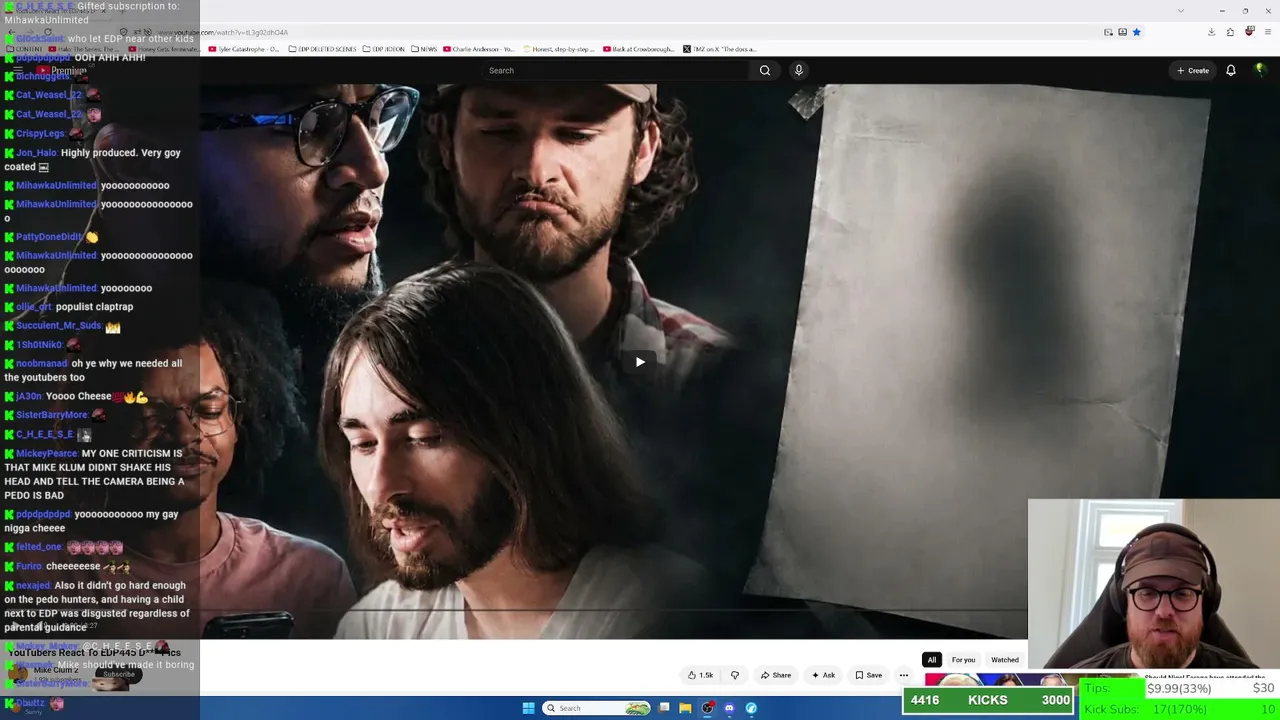Play the video with the center play button
The width and height of the screenshot is (1280, 720).
(x=640, y=362)
